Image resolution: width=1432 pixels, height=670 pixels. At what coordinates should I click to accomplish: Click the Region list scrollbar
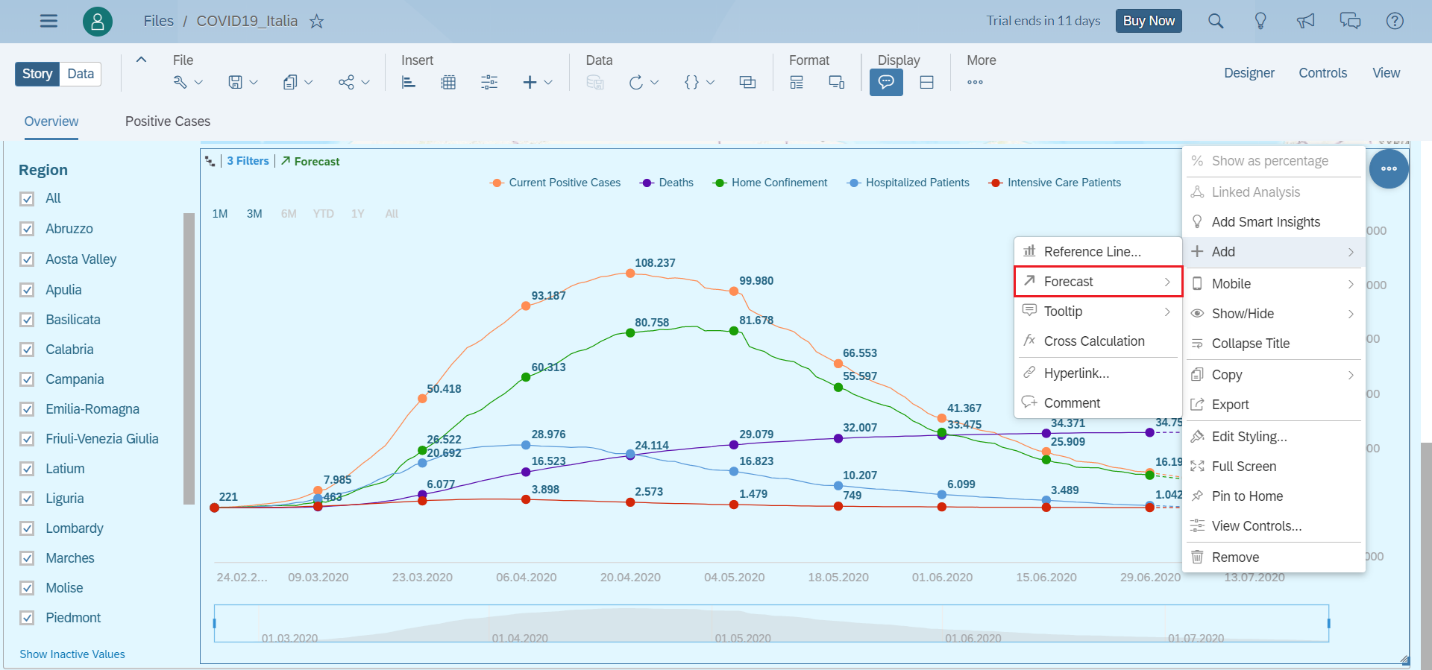[189, 358]
